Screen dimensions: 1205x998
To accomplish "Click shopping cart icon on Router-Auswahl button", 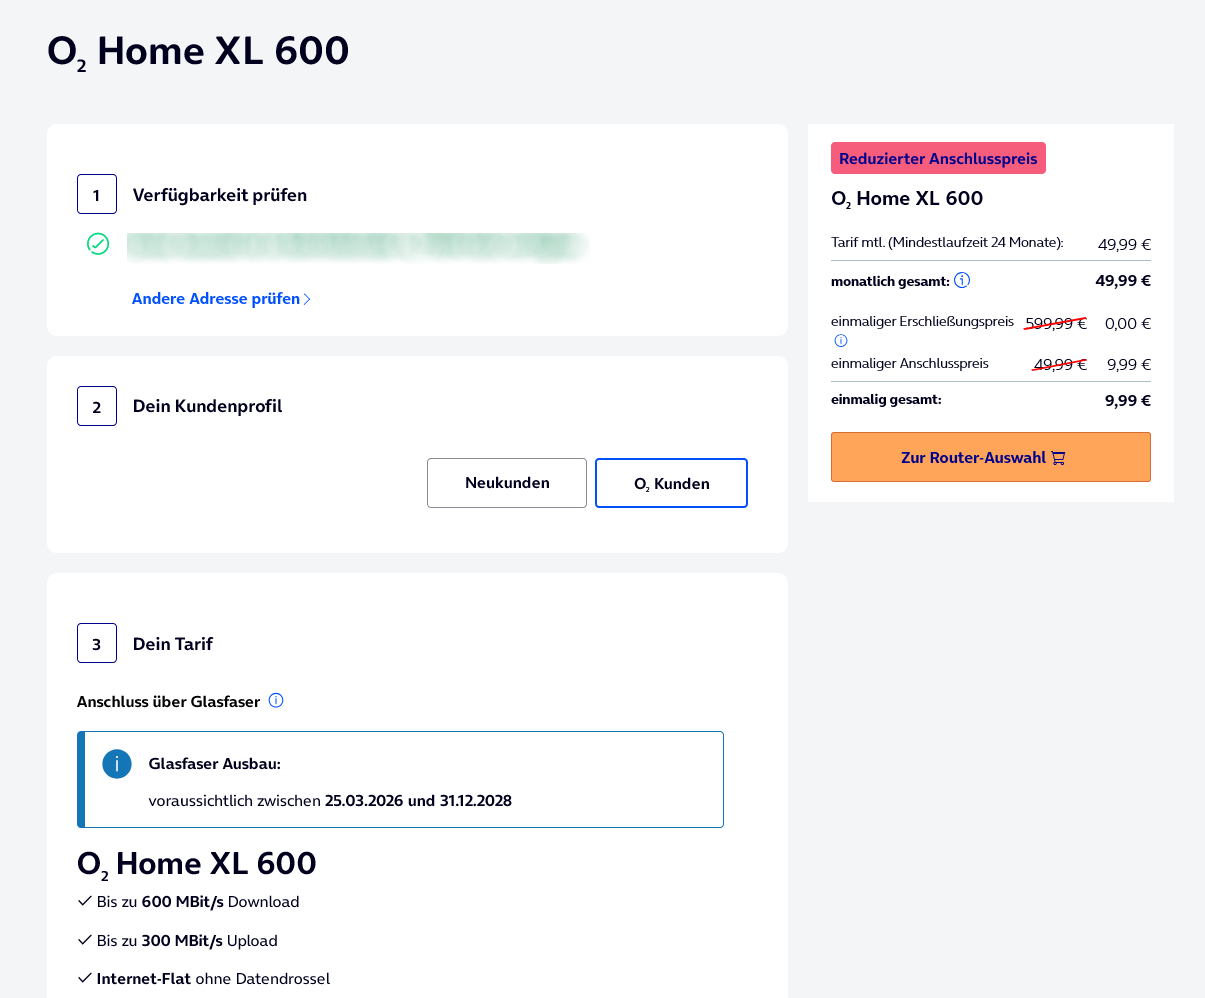I will pyautogui.click(x=1058, y=458).
